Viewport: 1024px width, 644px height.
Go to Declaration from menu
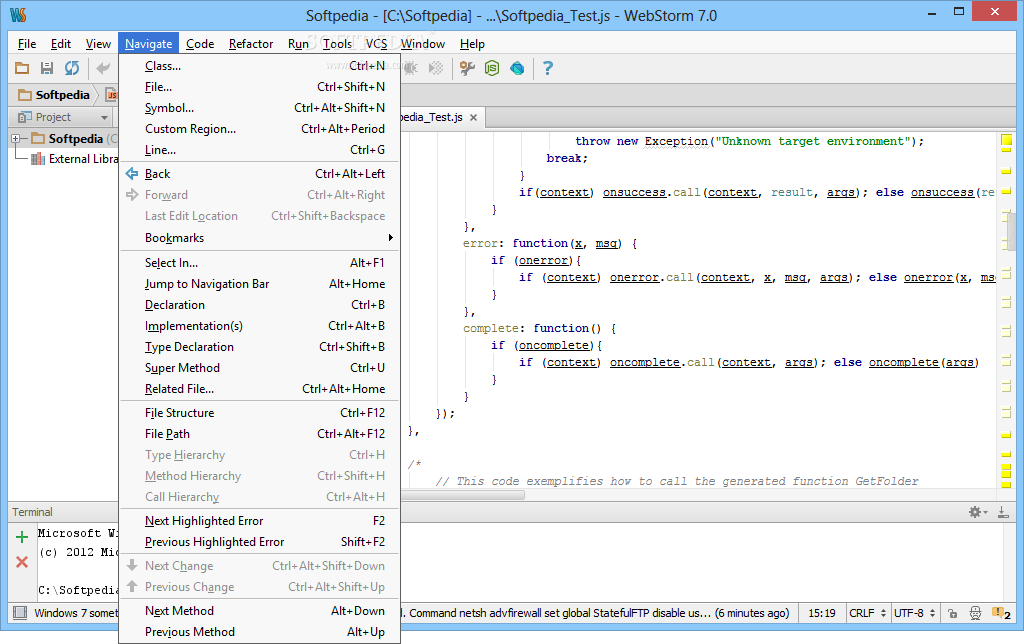tap(259, 305)
